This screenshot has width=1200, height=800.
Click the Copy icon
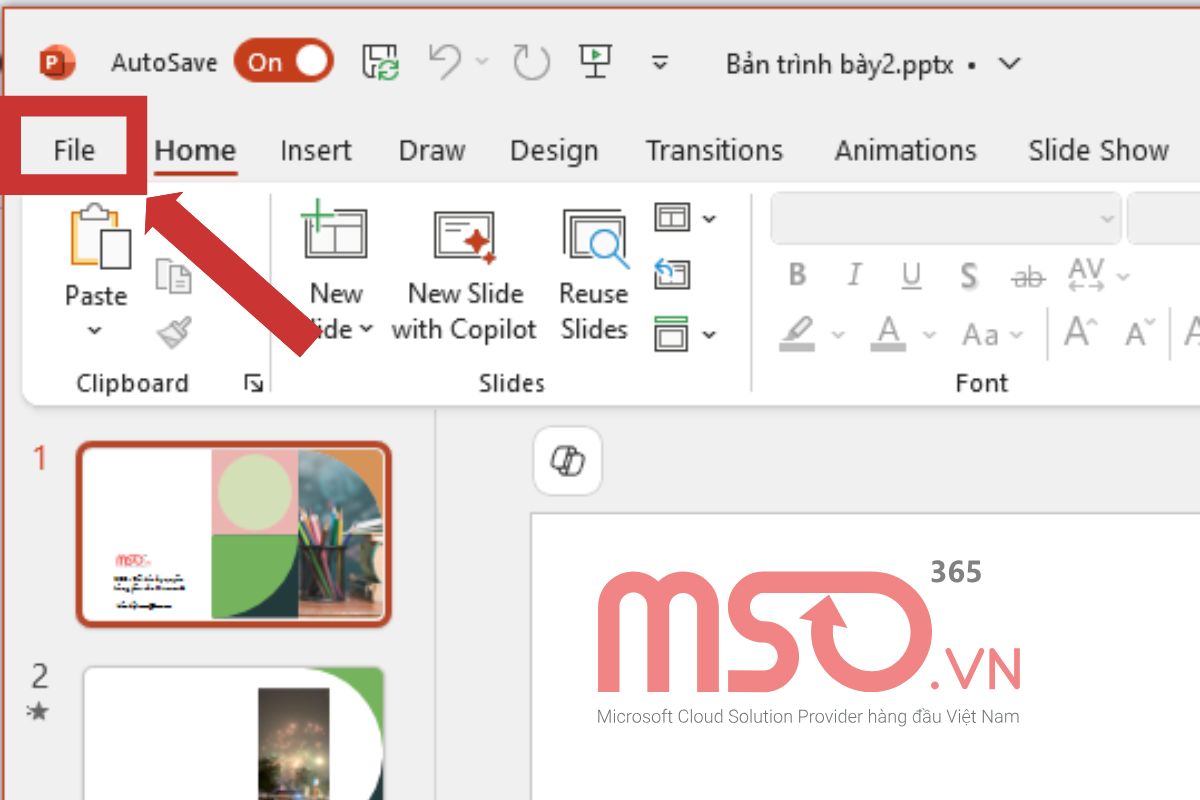173,276
